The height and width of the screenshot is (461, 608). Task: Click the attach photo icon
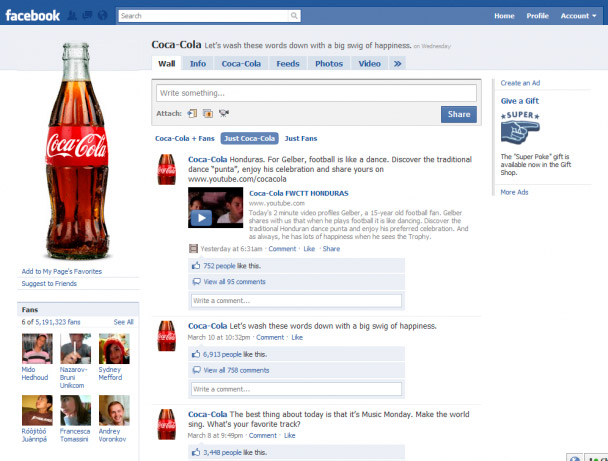point(207,113)
